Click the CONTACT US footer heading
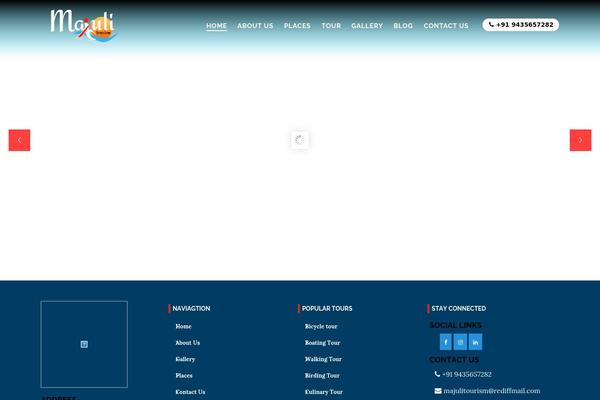This screenshot has height=400, width=600. click(x=454, y=360)
